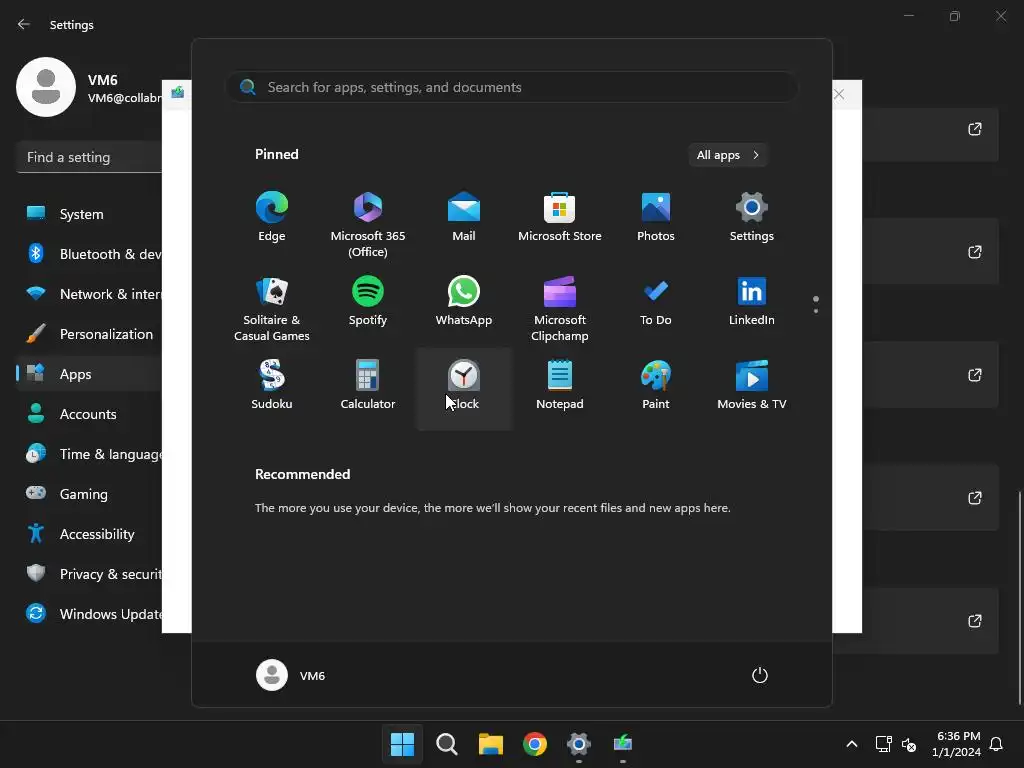This screenshot has width=1024, height=768.
Task: Open Accessibility settings
Action: click(x=89, y=534)
